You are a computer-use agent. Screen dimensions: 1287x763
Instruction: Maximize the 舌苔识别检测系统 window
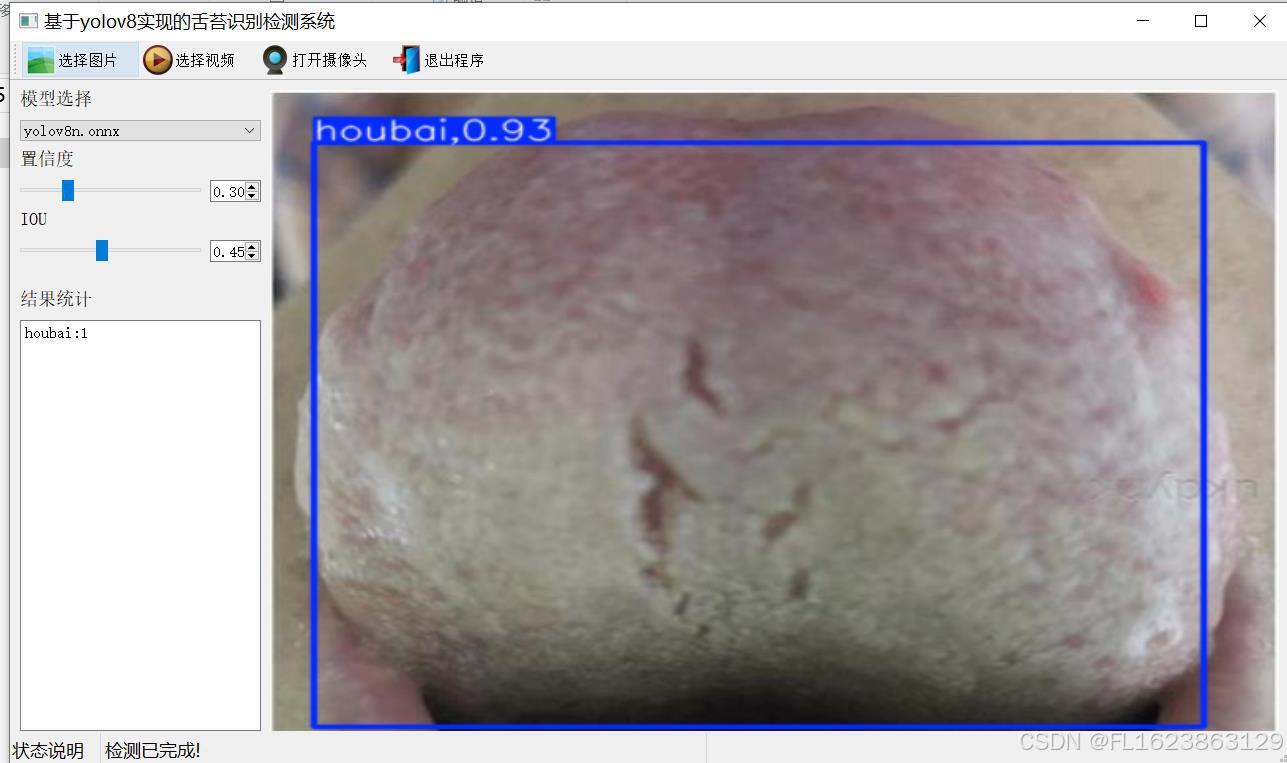click(1201, 21)
